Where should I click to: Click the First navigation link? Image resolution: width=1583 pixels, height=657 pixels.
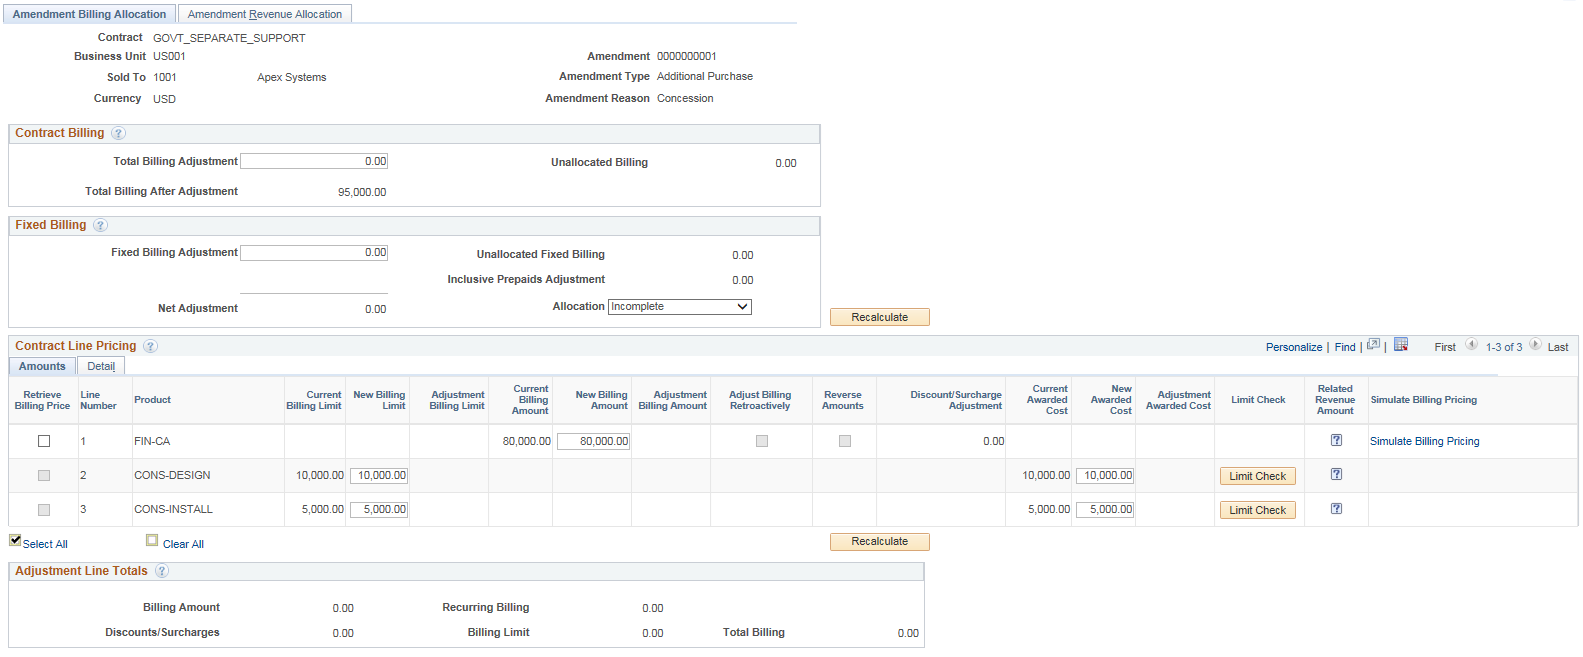pos(1445,347)
